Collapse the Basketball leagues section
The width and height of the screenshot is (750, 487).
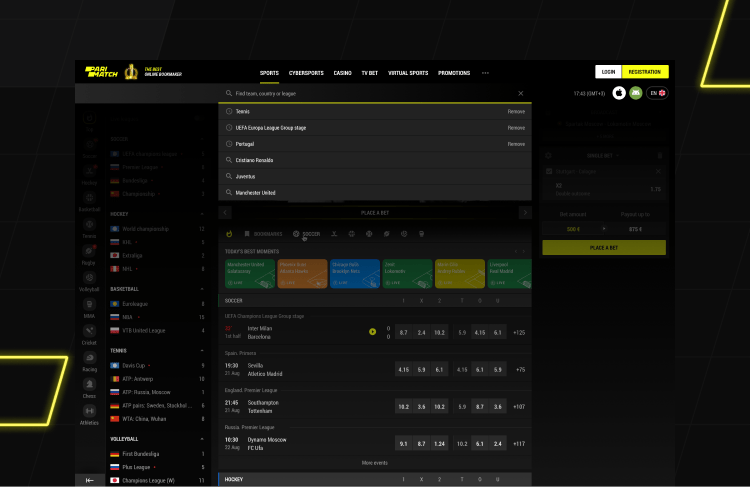tap(203, 289)
